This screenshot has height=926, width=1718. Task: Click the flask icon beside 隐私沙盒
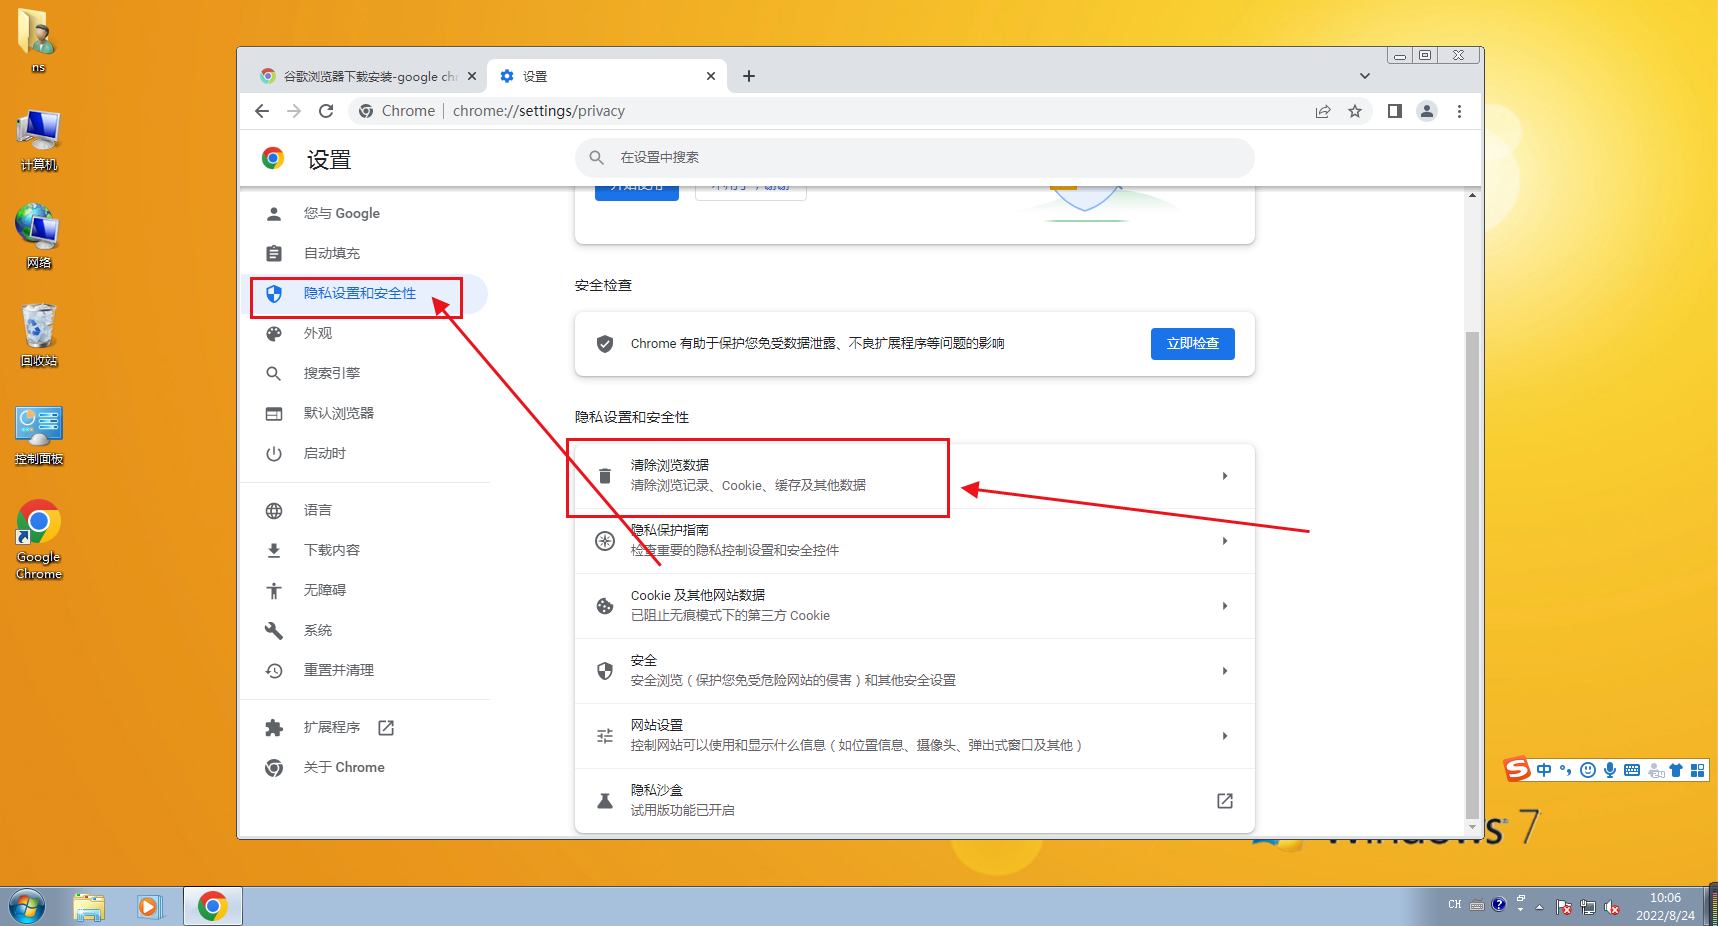point(605,801)
